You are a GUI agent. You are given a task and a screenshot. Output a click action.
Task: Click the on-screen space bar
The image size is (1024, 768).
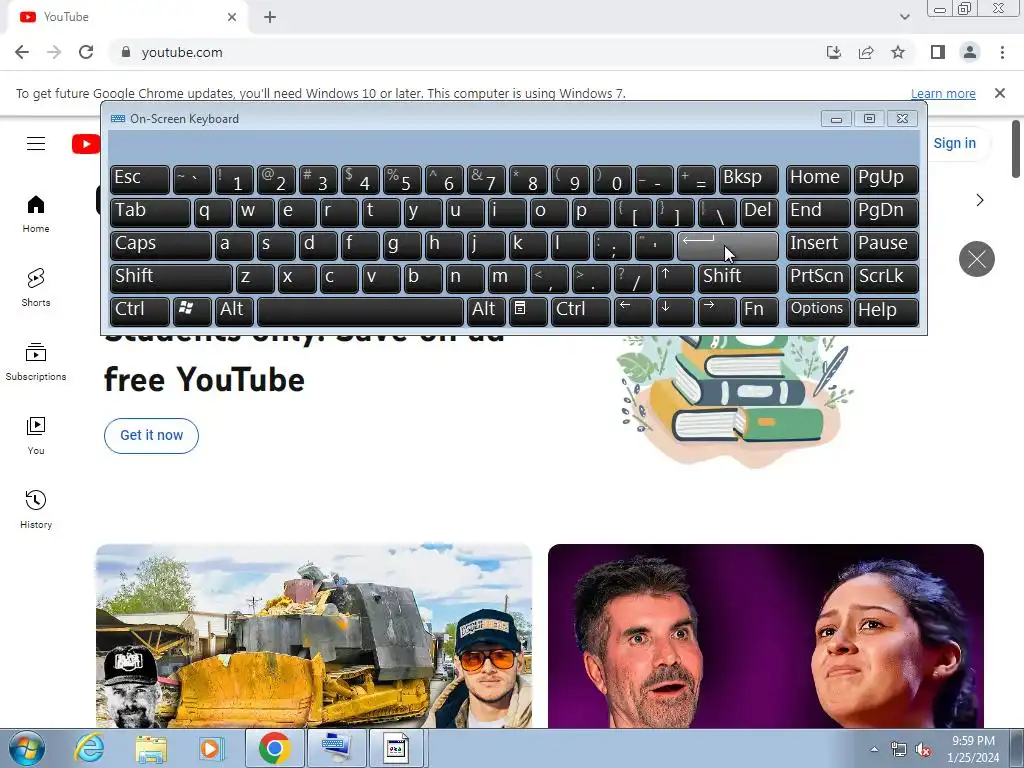click(x=360, y=311)
